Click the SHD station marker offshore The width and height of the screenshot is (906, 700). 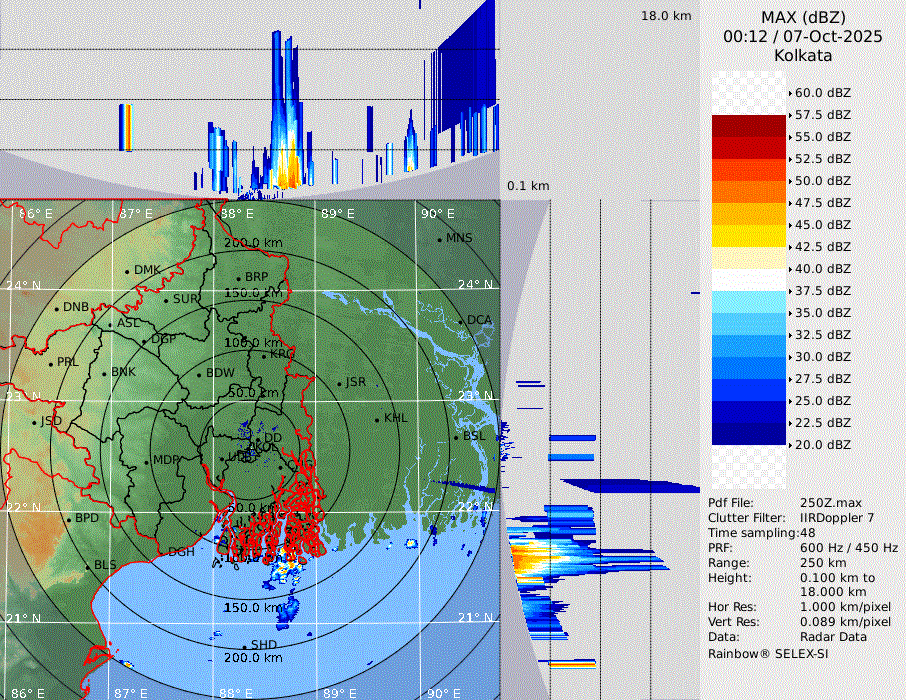click(244, 646)
